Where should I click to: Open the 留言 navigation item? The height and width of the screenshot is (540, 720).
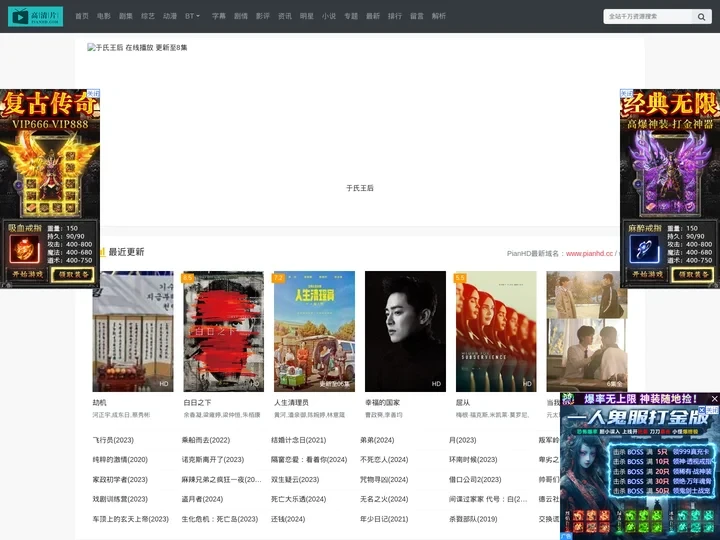(x=417, y=16)
